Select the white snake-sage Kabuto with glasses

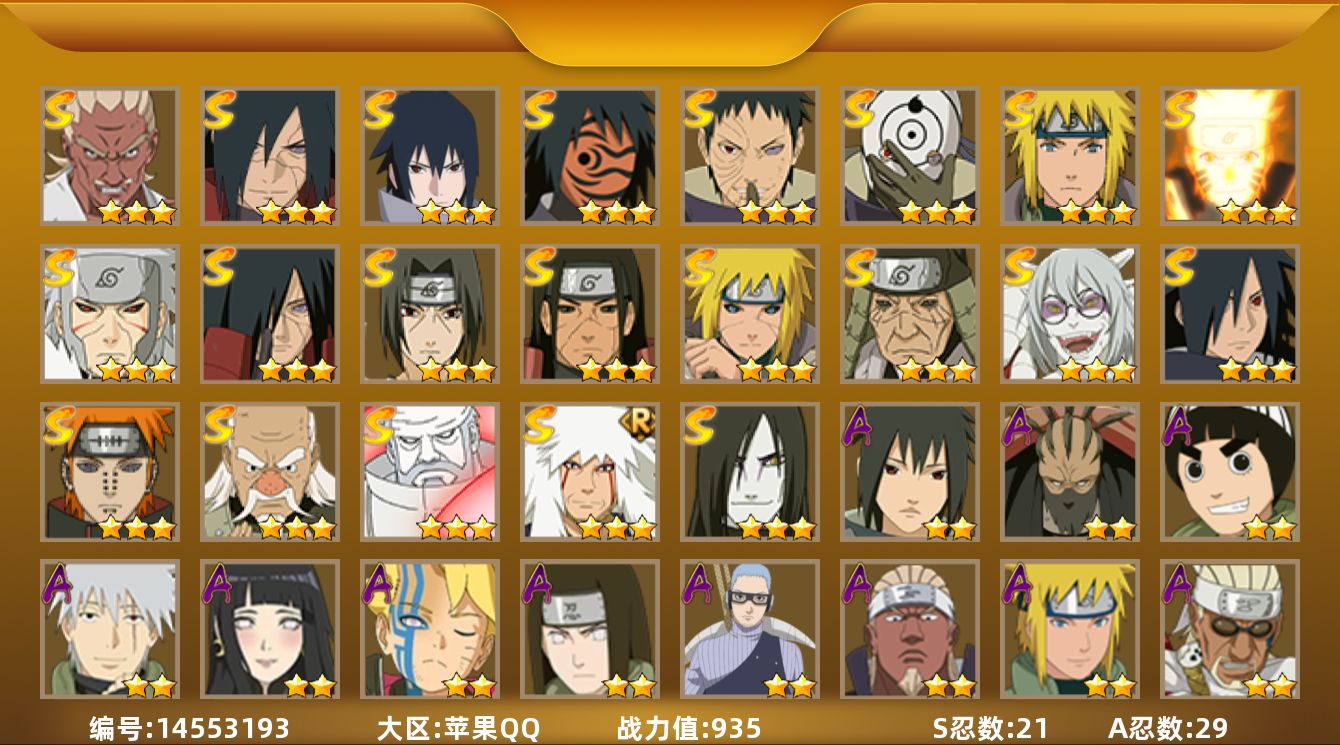tap(1070, 314)
